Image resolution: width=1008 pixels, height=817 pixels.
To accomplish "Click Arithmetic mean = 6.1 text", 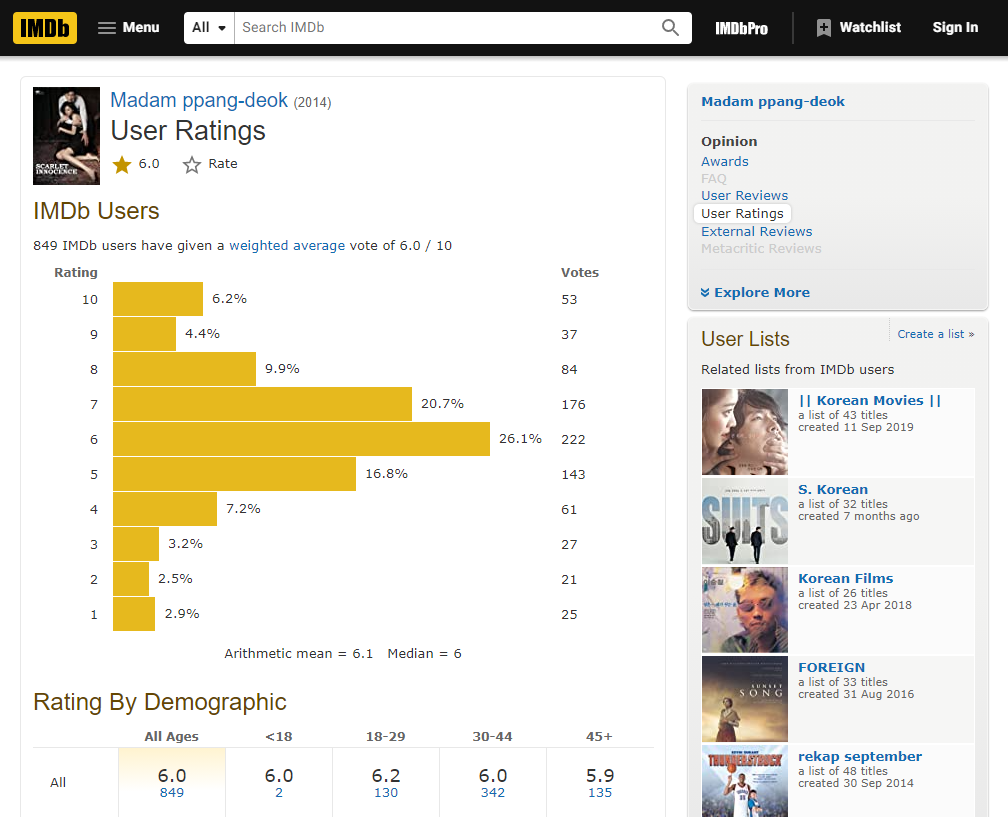I will (298, 654).
